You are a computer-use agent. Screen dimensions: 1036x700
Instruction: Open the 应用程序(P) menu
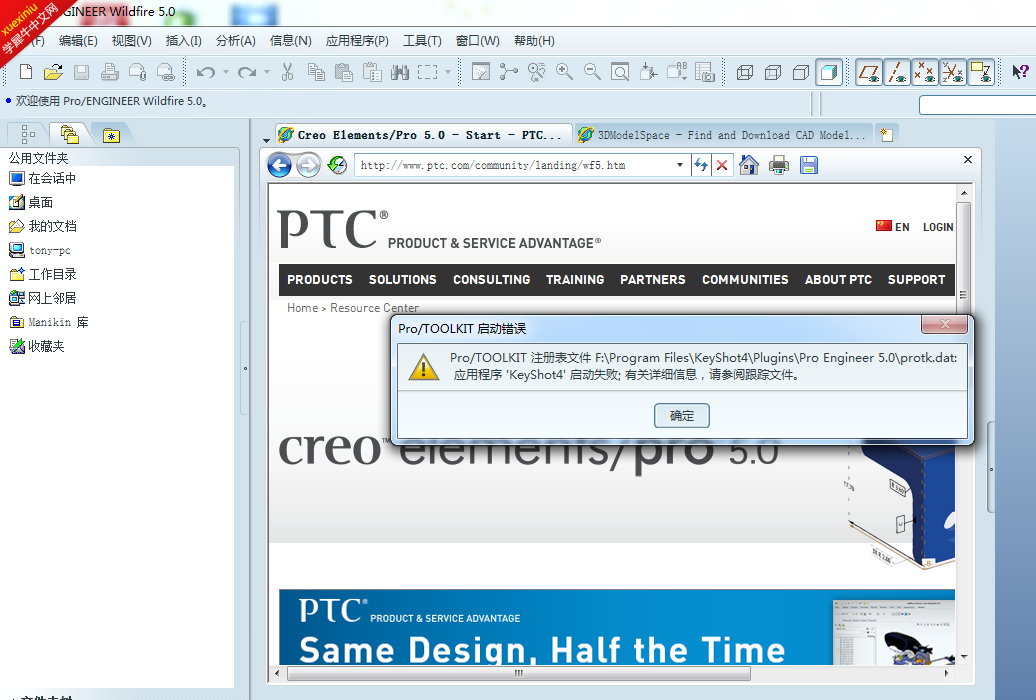(357, 41)
